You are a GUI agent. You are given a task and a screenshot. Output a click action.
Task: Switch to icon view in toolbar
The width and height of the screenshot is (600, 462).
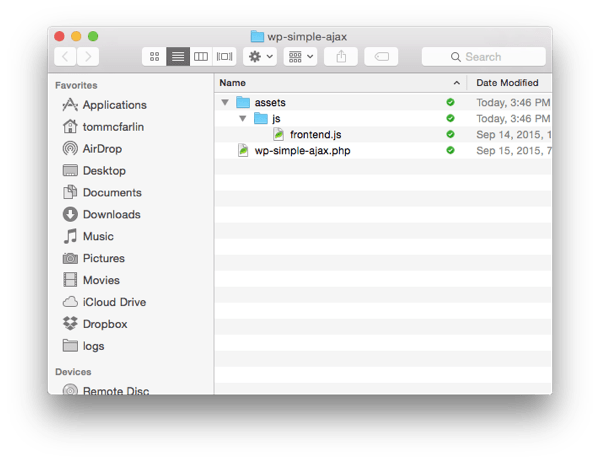[x=154, y=57]
